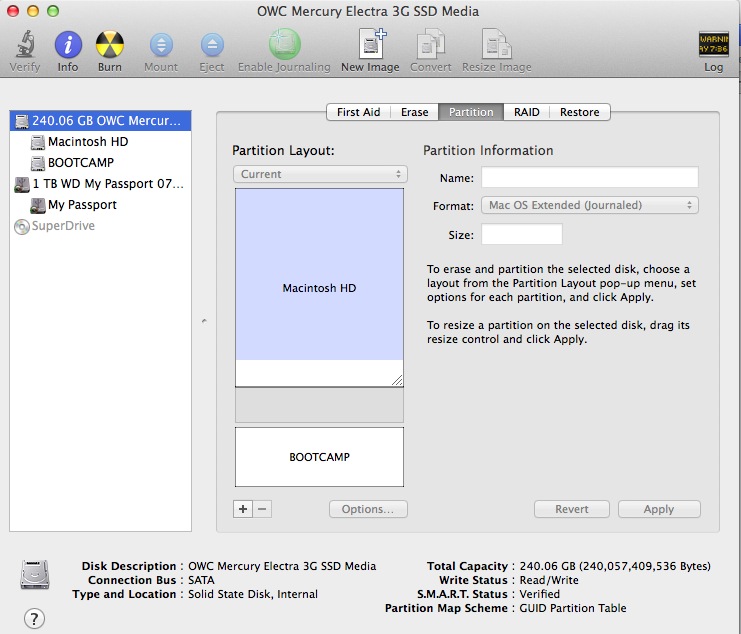Image resolution: width=741 pixels, height=634 pixels.
Task: Click the Enable Journaling toolbar icon
Action: coord(284,45)
